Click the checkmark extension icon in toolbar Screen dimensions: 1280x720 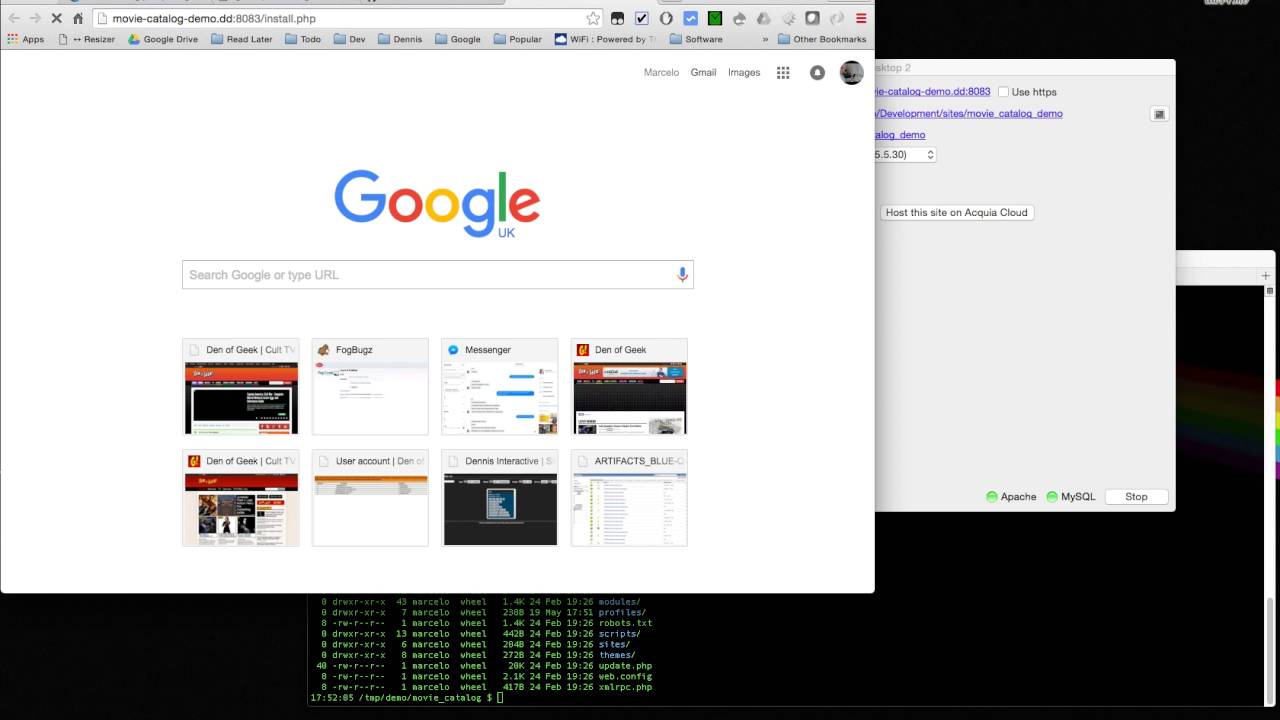[642, 18]
